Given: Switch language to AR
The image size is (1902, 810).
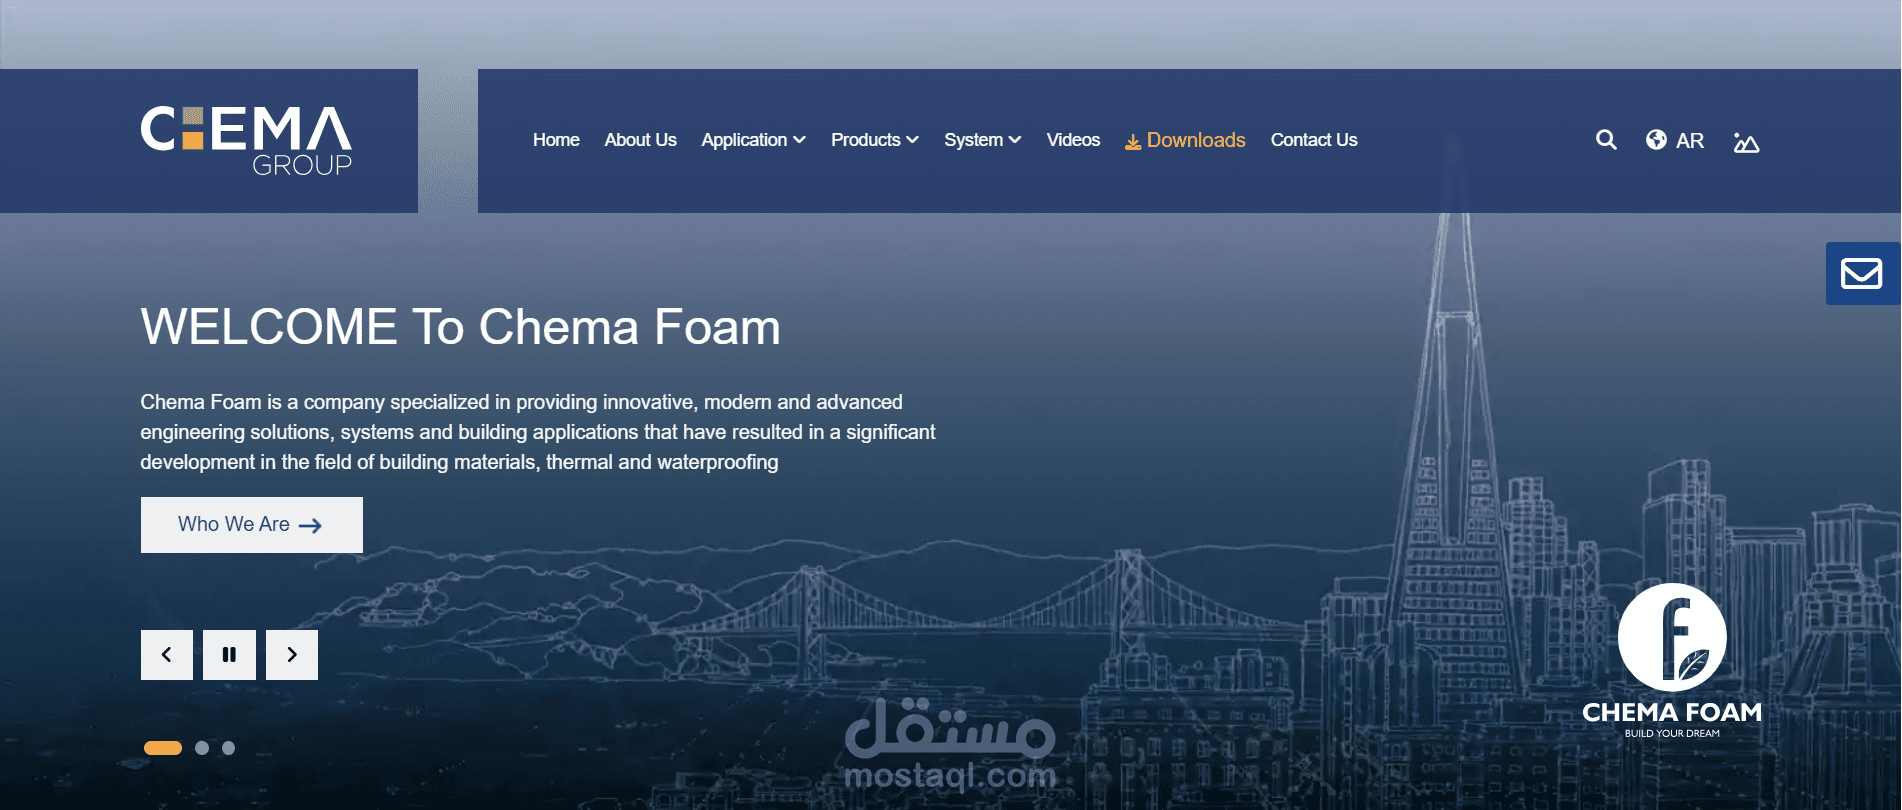Looking at the screenshot, I should pos(1690,141).
